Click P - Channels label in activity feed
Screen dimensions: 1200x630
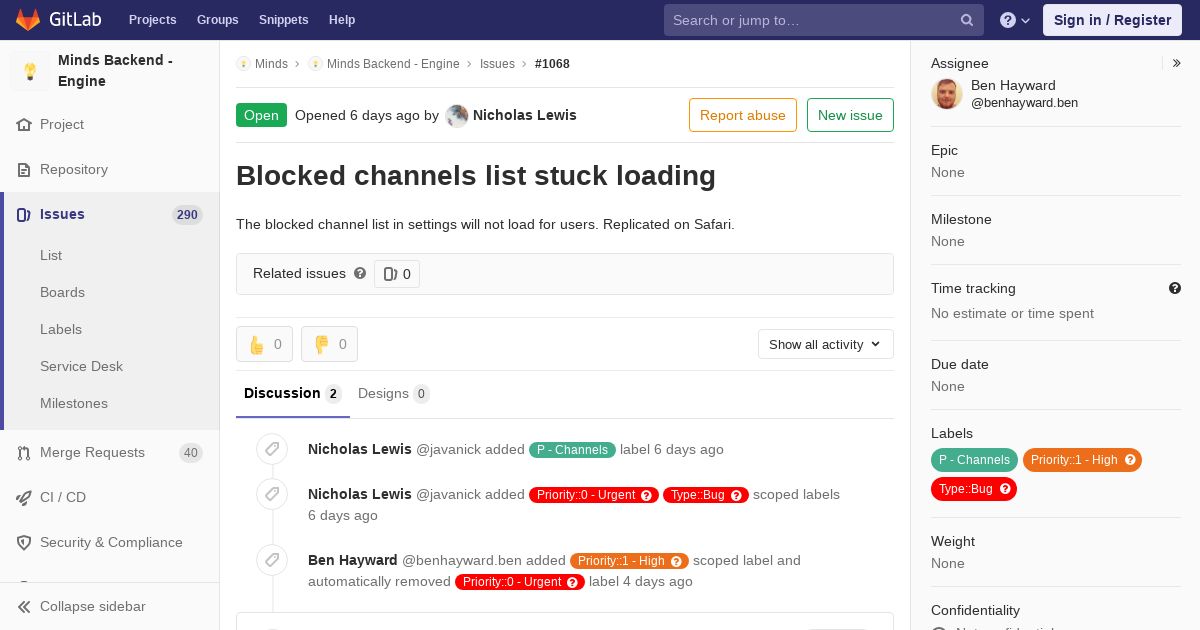tap(573, 450)
